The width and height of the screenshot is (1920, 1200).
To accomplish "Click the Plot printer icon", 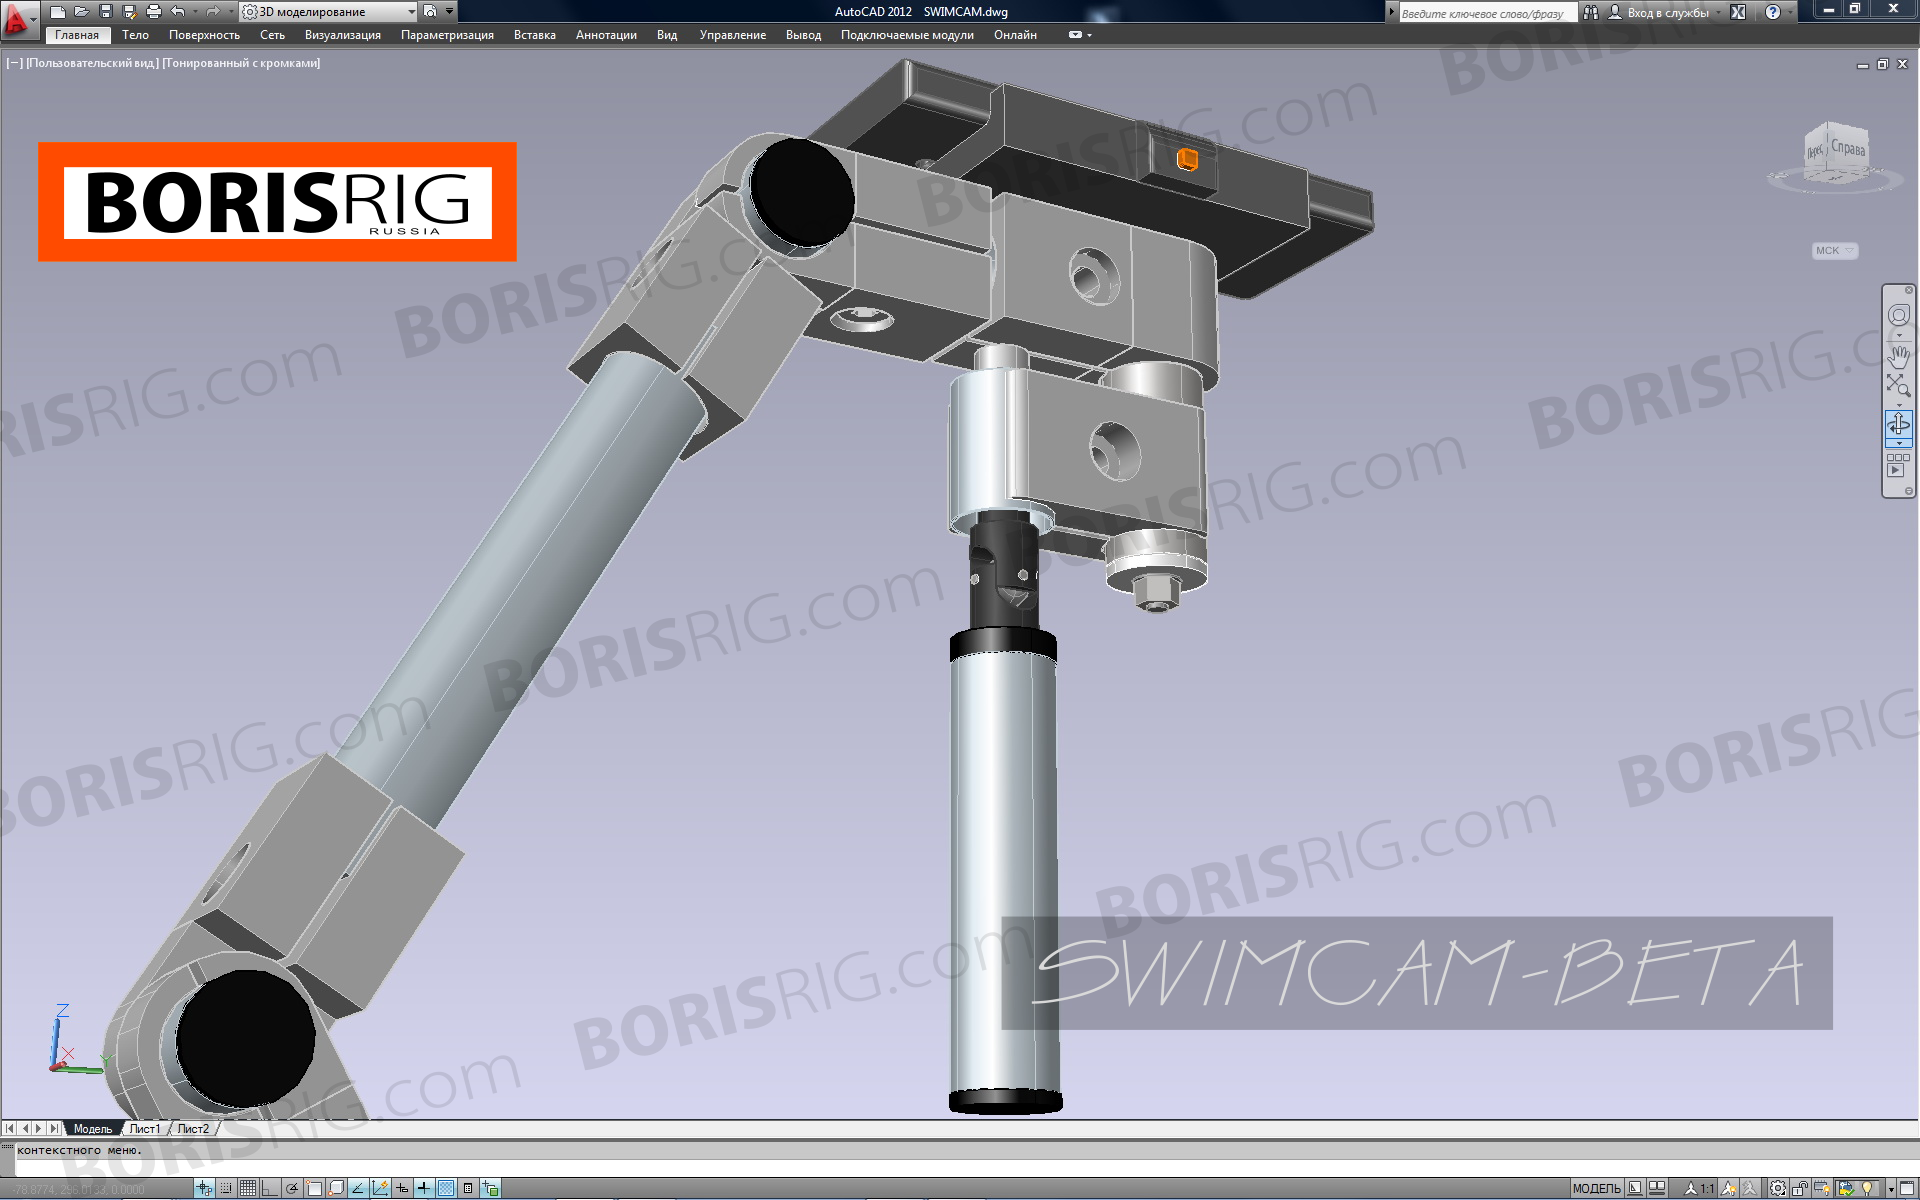I will tap(153, 12).
